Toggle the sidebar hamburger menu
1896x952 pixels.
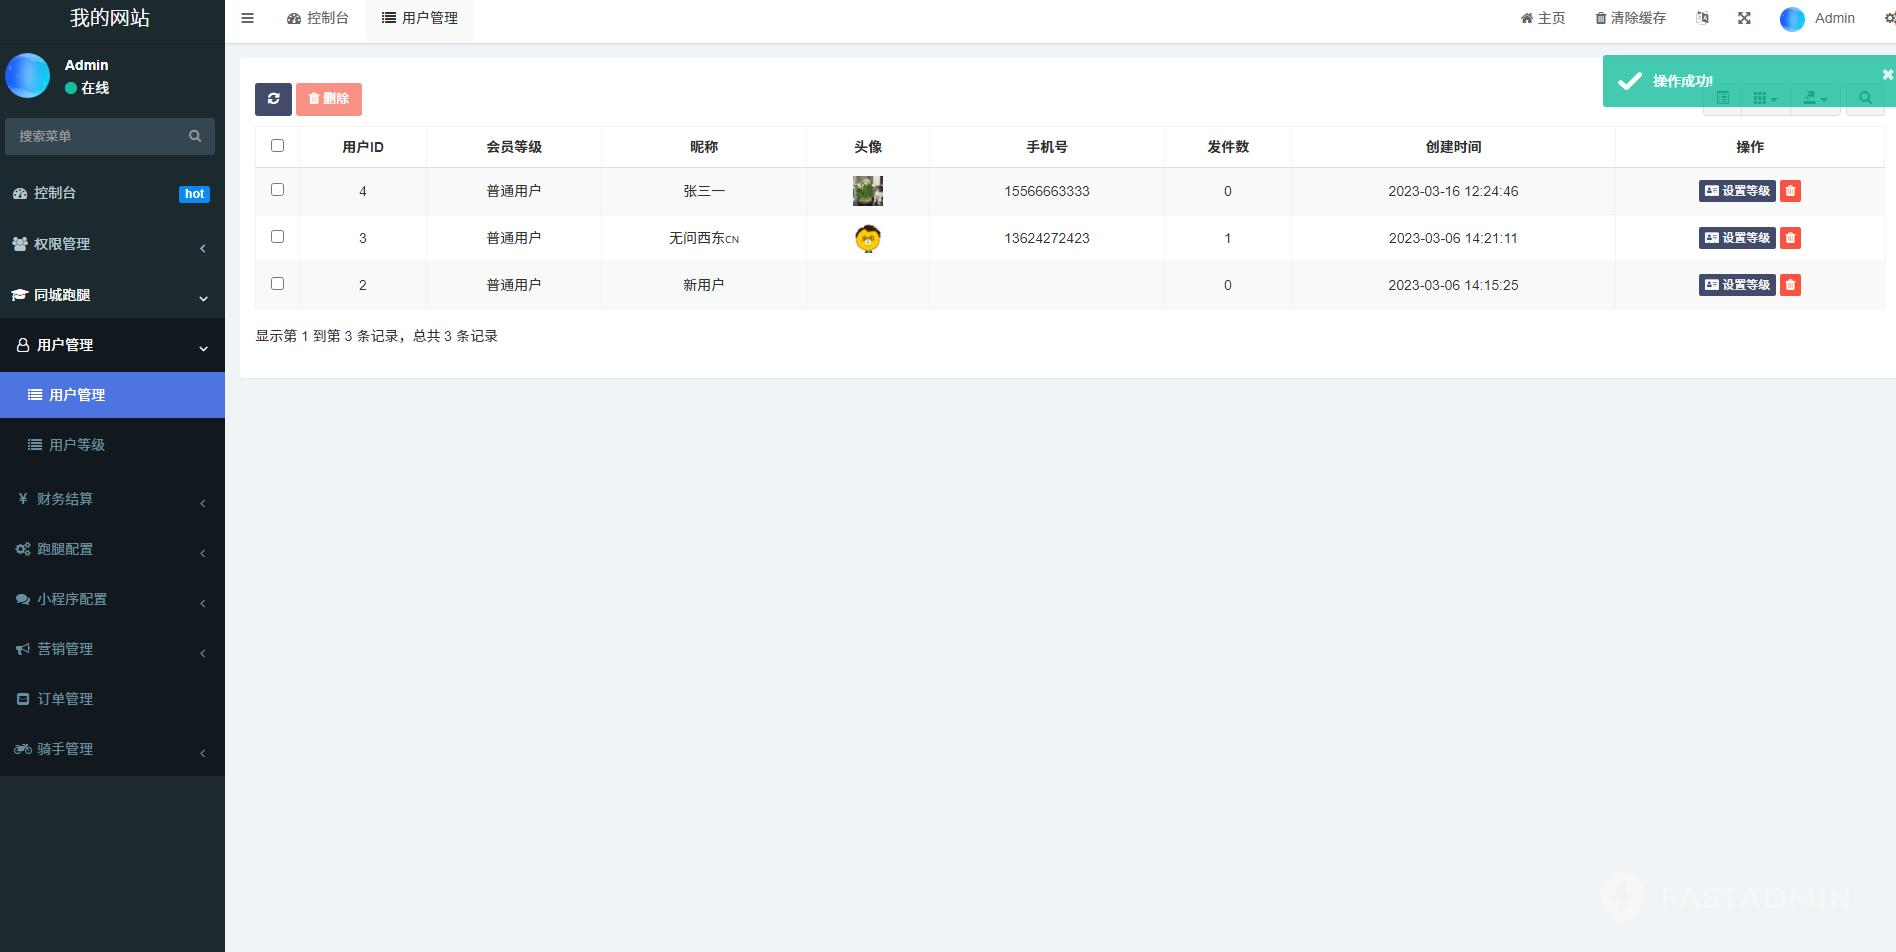[x=247, y=18]
